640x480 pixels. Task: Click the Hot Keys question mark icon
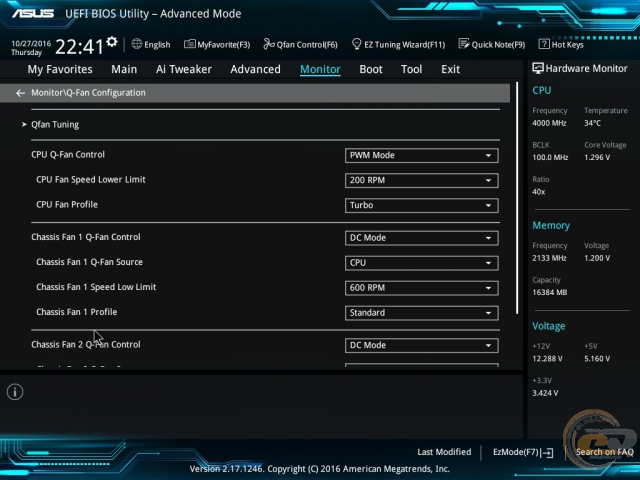tap(544, 44)
